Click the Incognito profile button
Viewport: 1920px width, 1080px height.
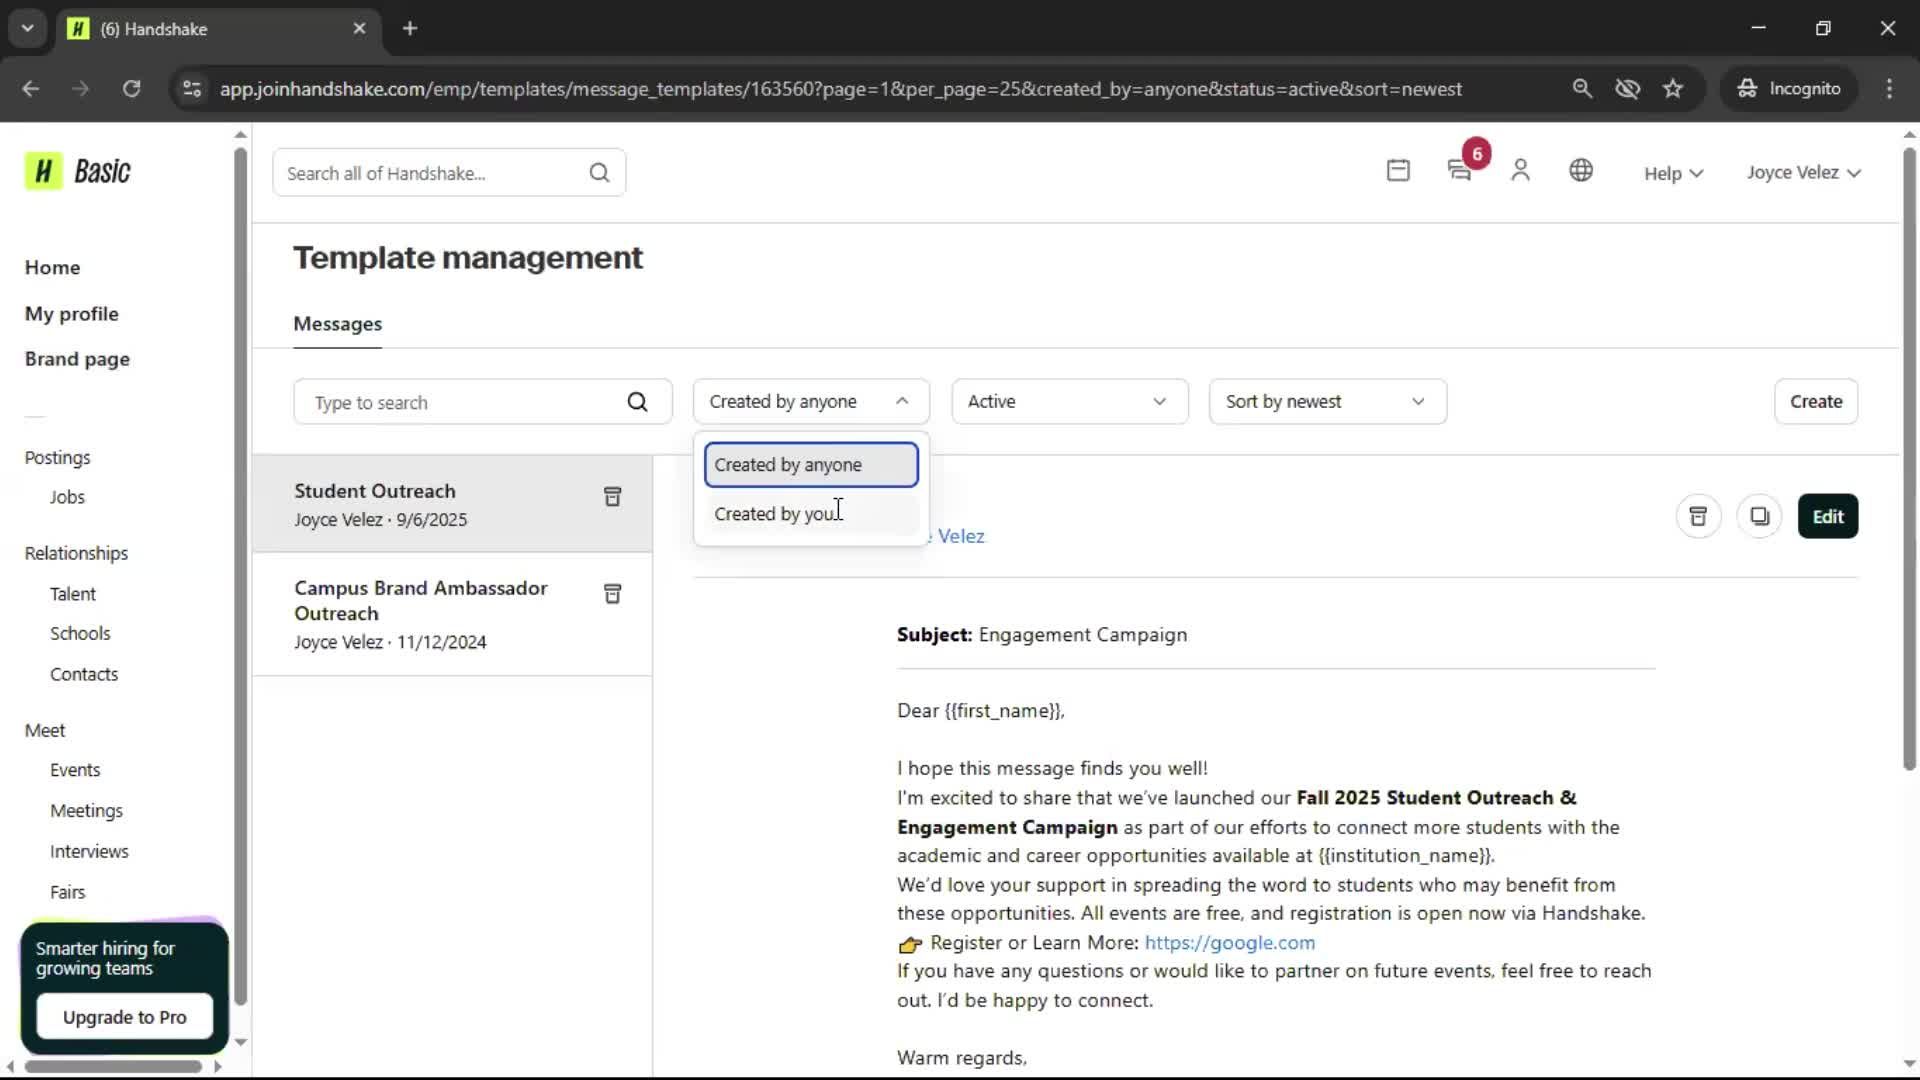point(1789,89)
